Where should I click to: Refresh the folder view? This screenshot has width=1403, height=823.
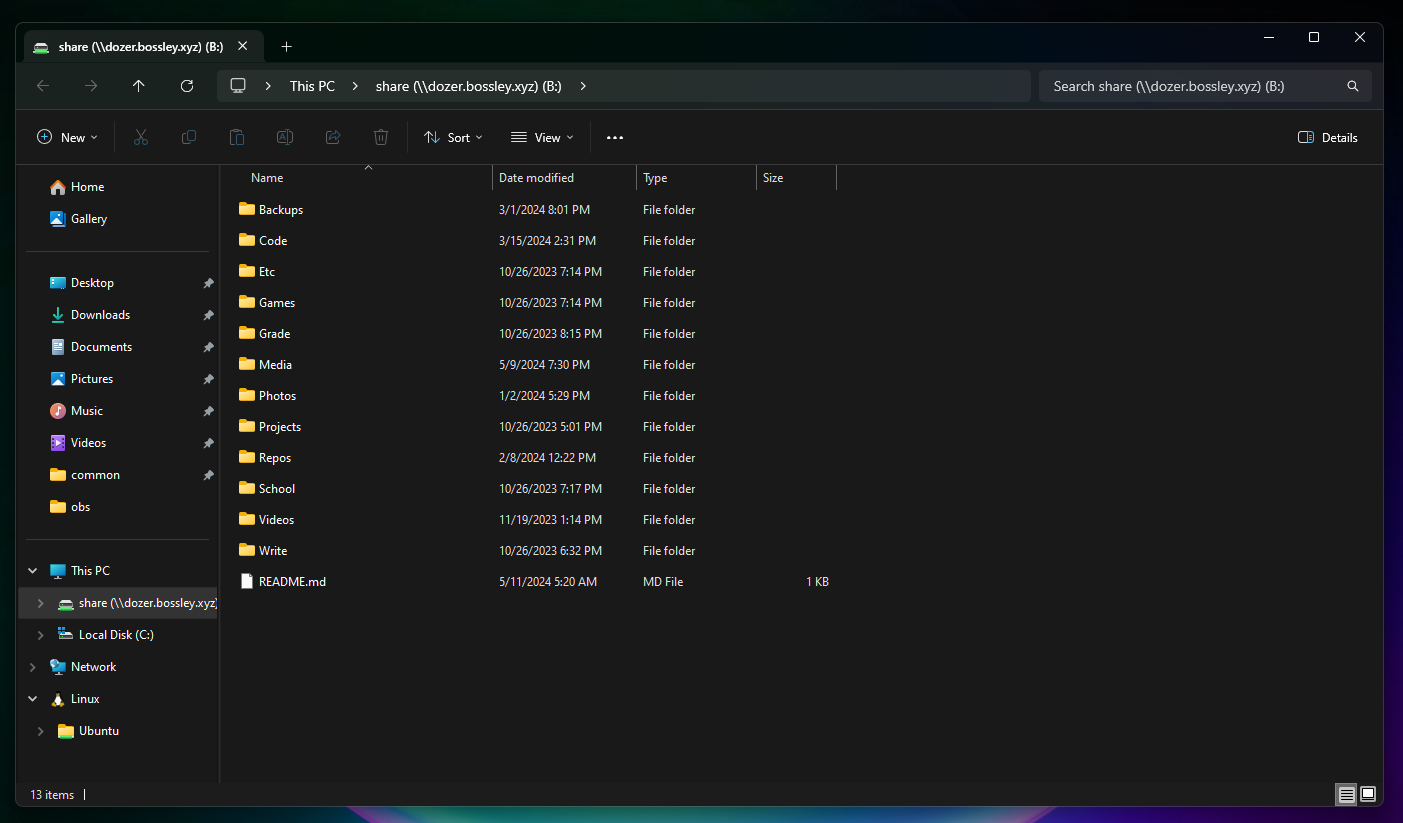click(187, 86)
